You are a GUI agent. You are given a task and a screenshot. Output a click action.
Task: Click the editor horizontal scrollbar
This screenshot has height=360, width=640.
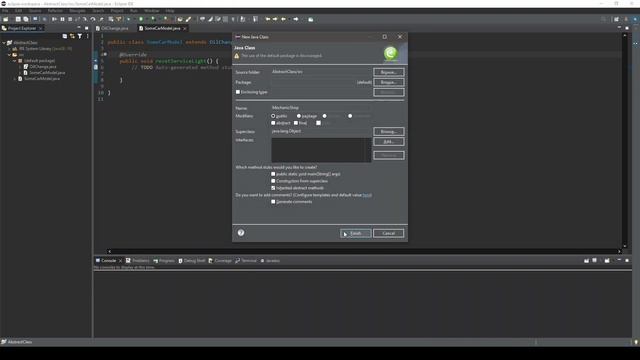coord(364,251)
